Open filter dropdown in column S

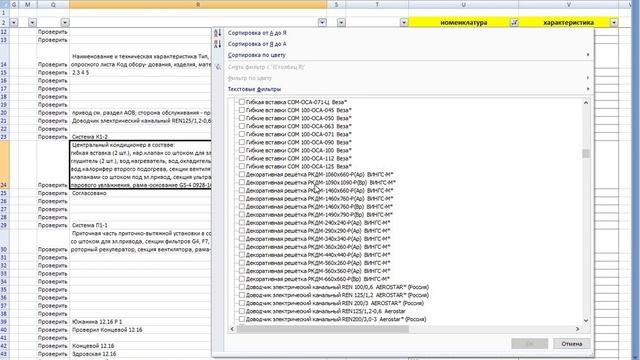341,23
